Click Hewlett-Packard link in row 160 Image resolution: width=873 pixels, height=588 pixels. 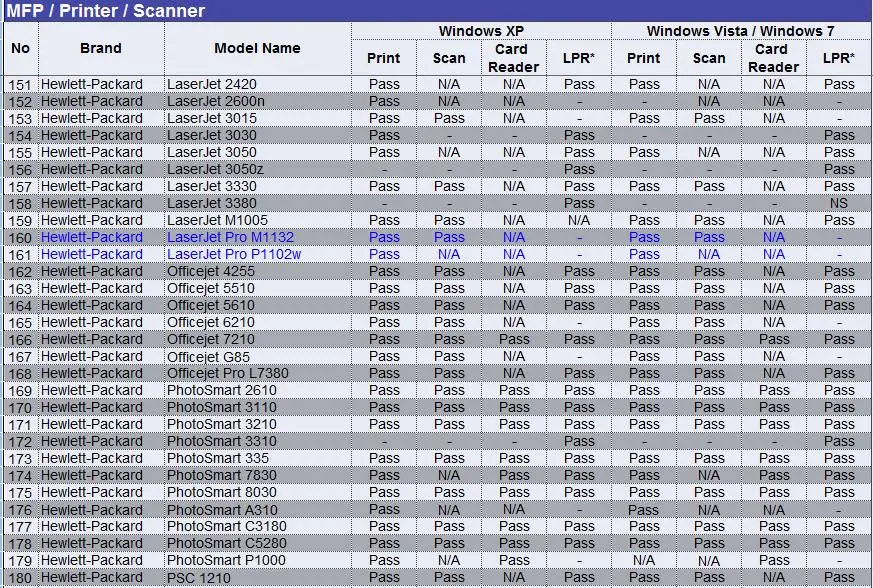pos(92,237)
